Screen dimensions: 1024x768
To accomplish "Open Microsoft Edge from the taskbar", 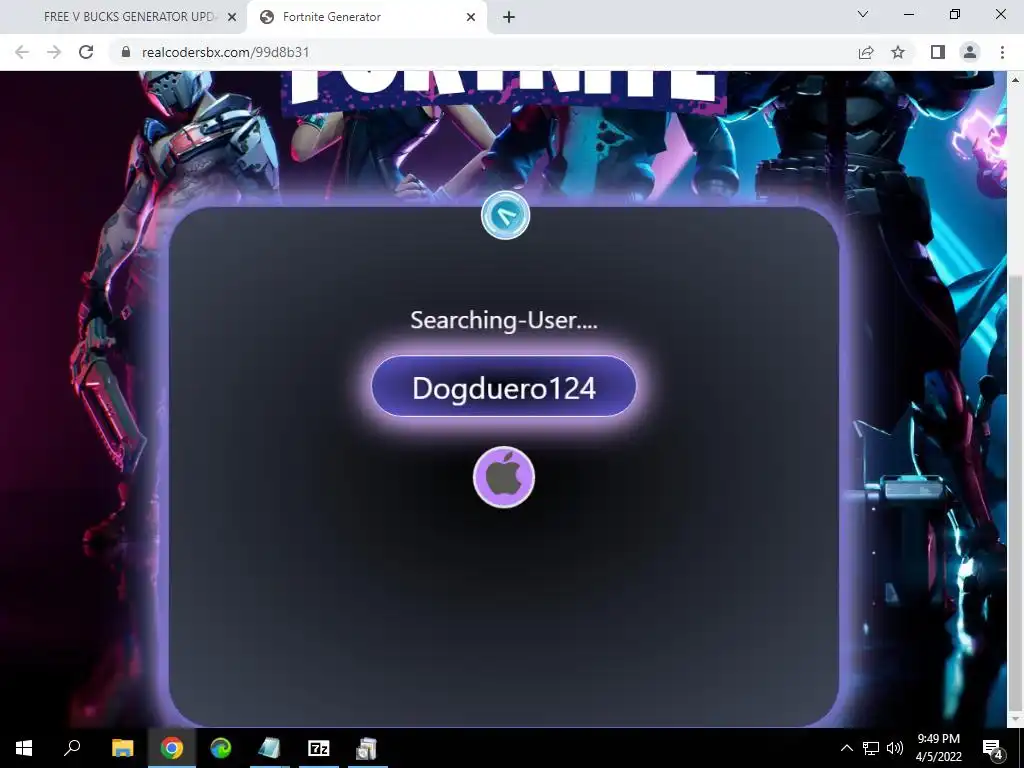I will click(x=221, y=748).
